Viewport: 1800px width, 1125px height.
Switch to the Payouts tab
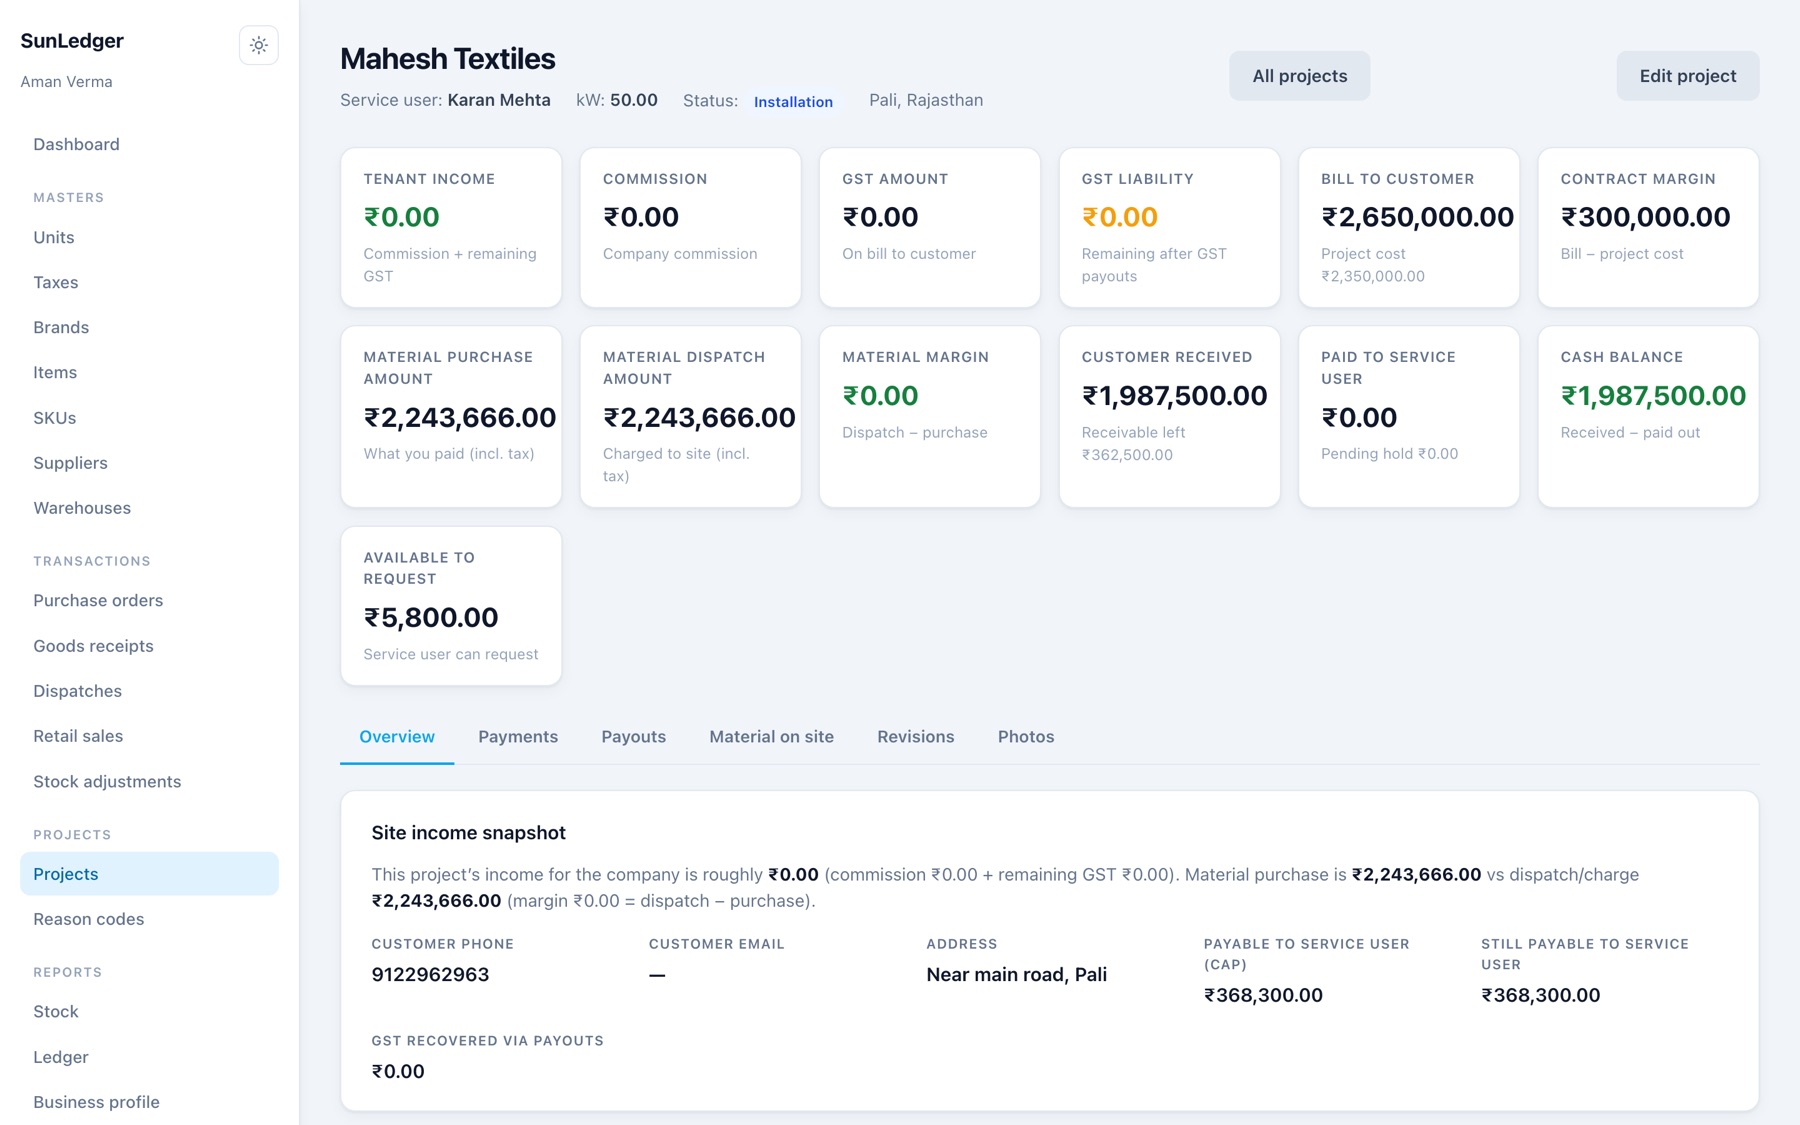633,737
